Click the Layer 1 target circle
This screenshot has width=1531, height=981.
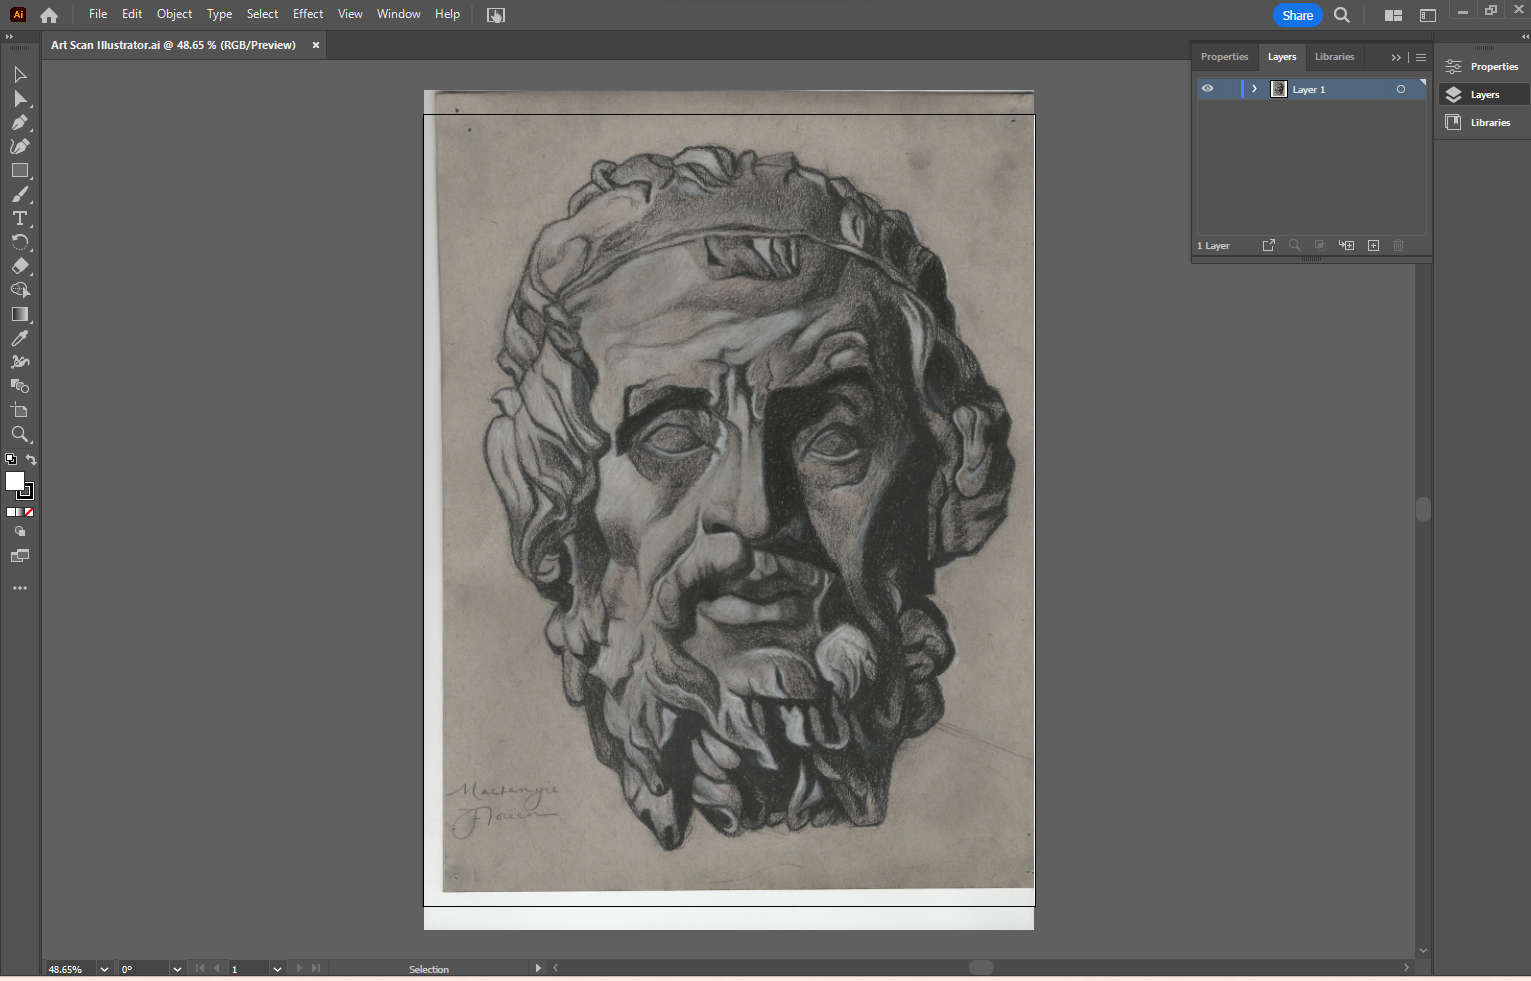1401,89
